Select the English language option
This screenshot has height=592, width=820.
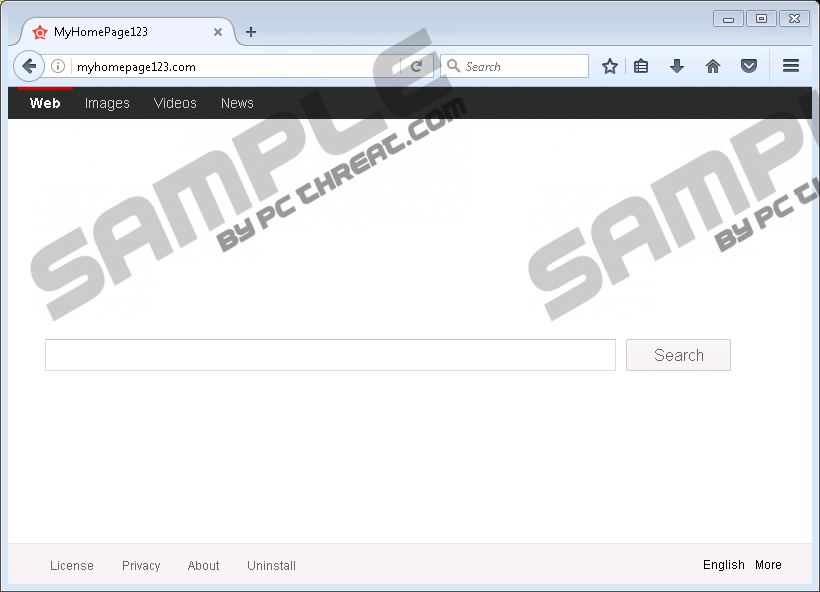point(723,565)
